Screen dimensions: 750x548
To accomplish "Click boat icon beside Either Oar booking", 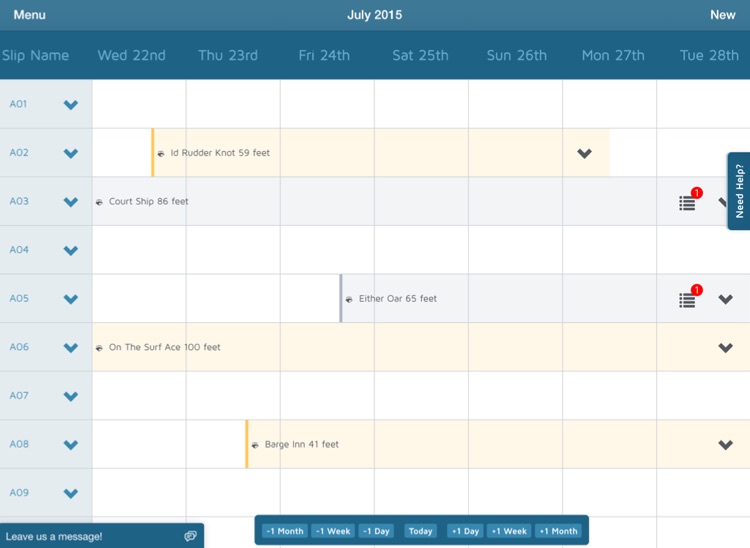I will pyautogui.click(x=349, y=299).
